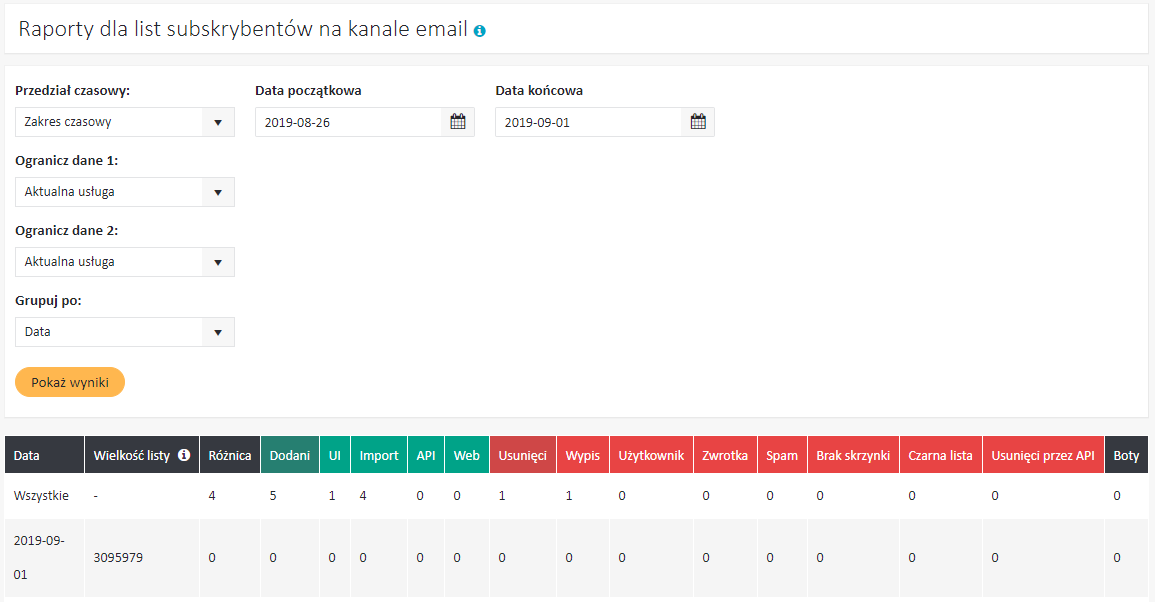Image resolution: width=1155 pixels, height=602 pixels.
Task: Click the Import column header
Action: tap(378, 455)
